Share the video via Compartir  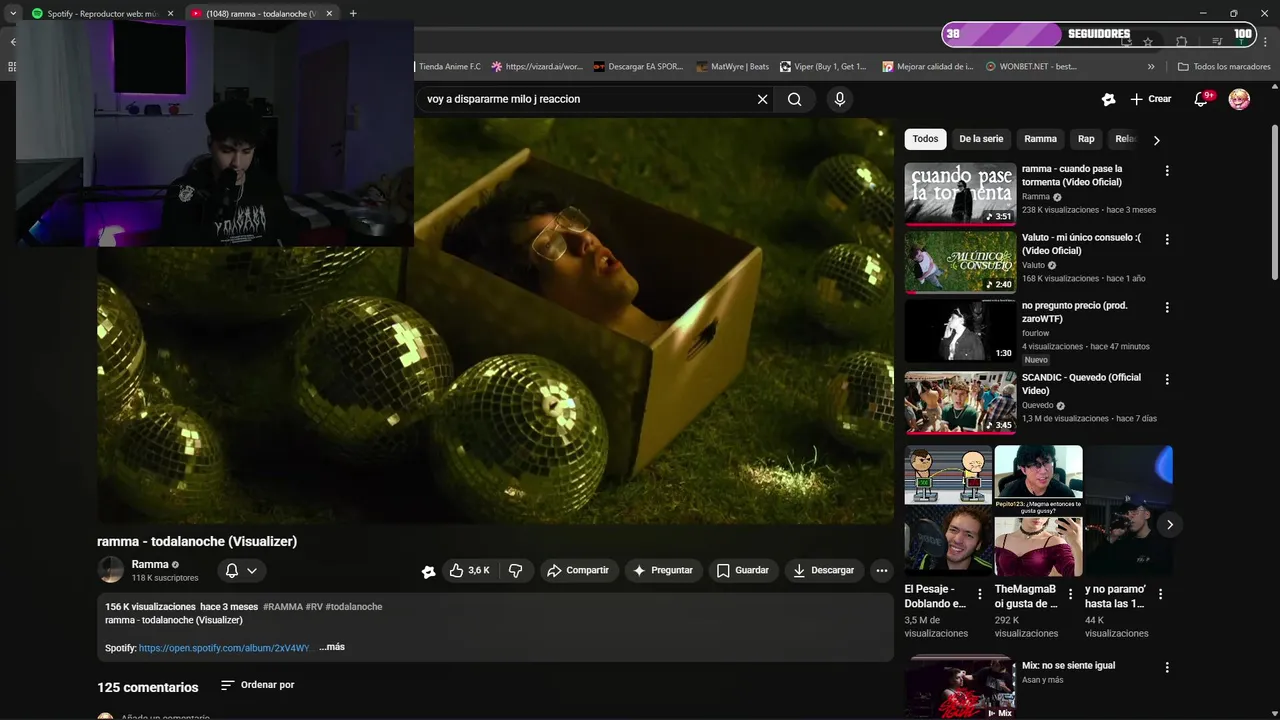578,570
